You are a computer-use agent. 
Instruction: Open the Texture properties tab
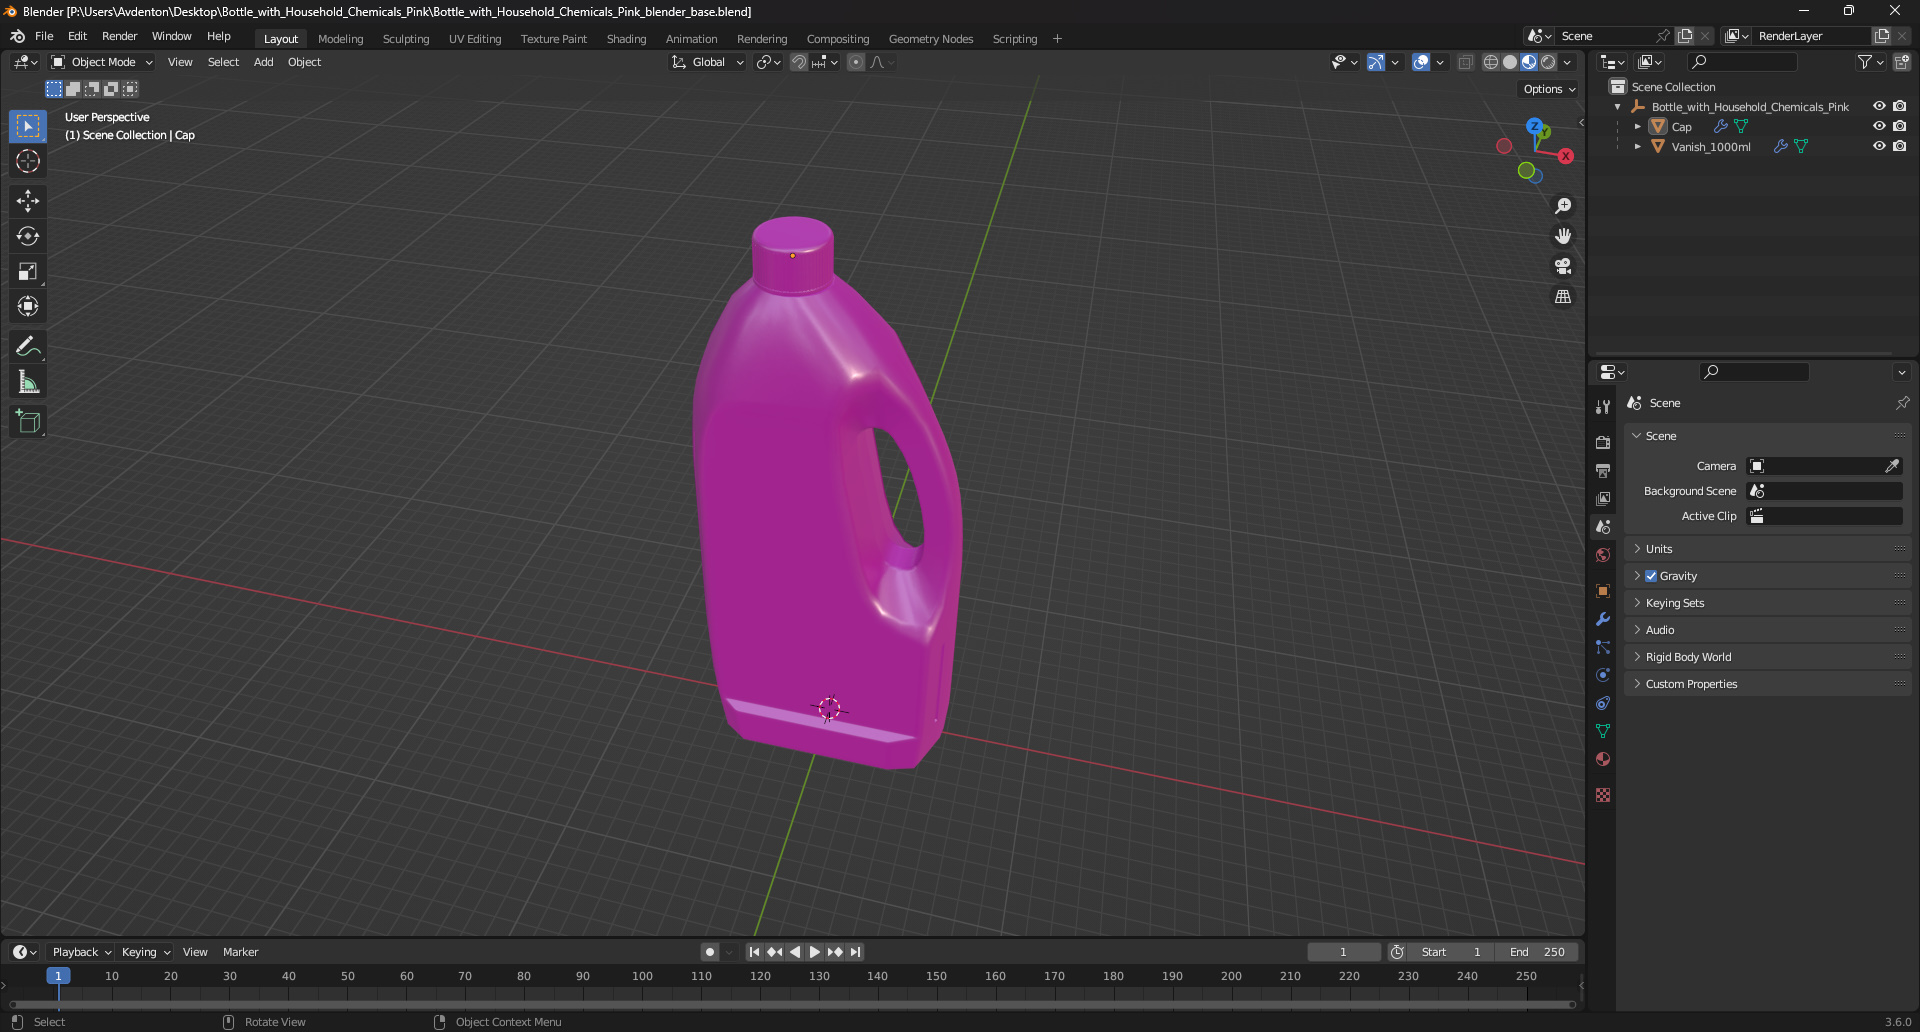[1603, 795]
